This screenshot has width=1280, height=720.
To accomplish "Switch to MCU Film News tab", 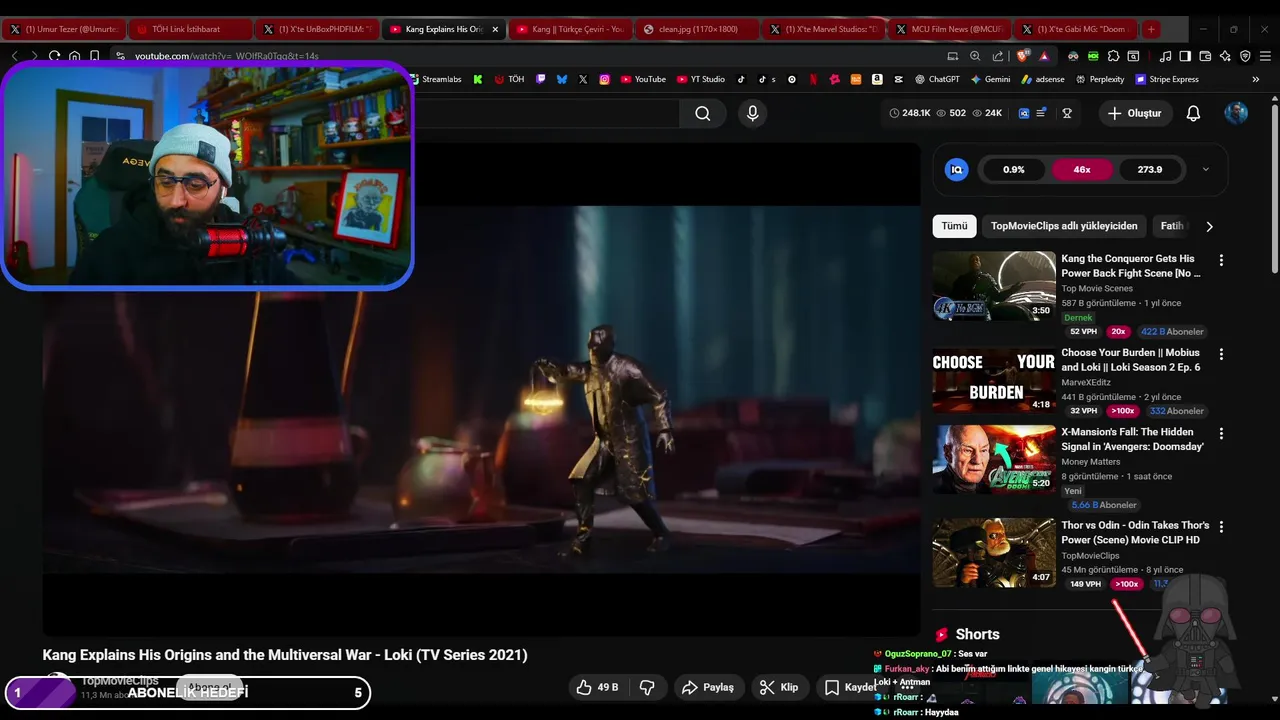I will coord(948,29).
